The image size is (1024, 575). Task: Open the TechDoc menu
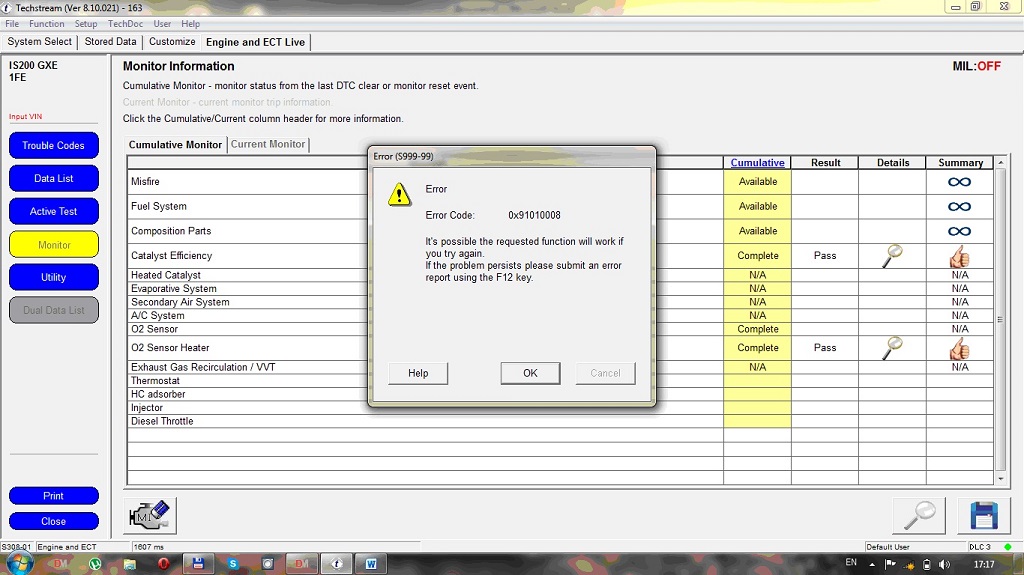[x=125, y=24]
